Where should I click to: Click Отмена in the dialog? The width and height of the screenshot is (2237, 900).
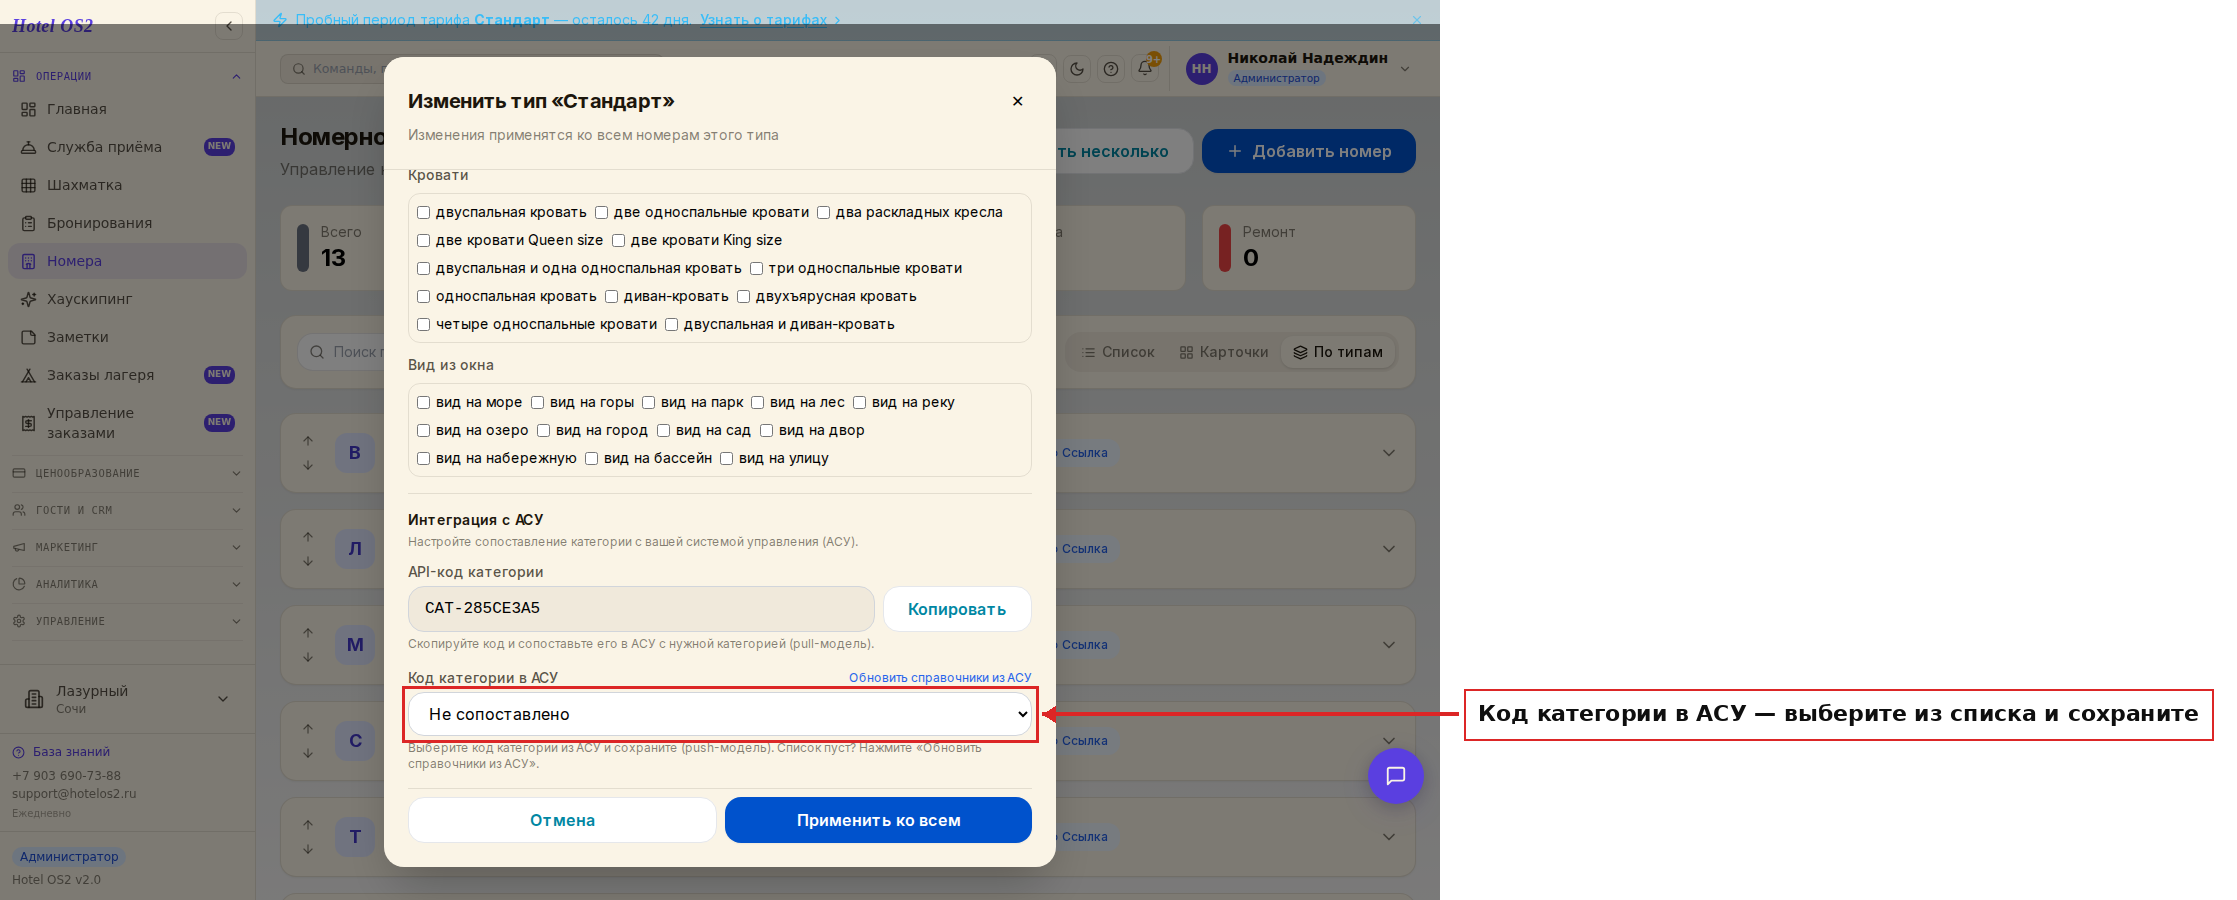[562, 820]
